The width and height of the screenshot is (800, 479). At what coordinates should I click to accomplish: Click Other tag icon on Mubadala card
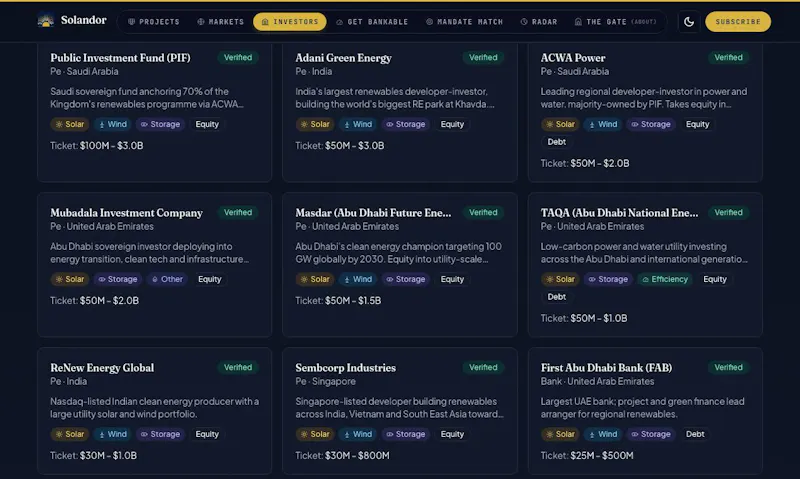pyautogui.click(x=155, y=280)
